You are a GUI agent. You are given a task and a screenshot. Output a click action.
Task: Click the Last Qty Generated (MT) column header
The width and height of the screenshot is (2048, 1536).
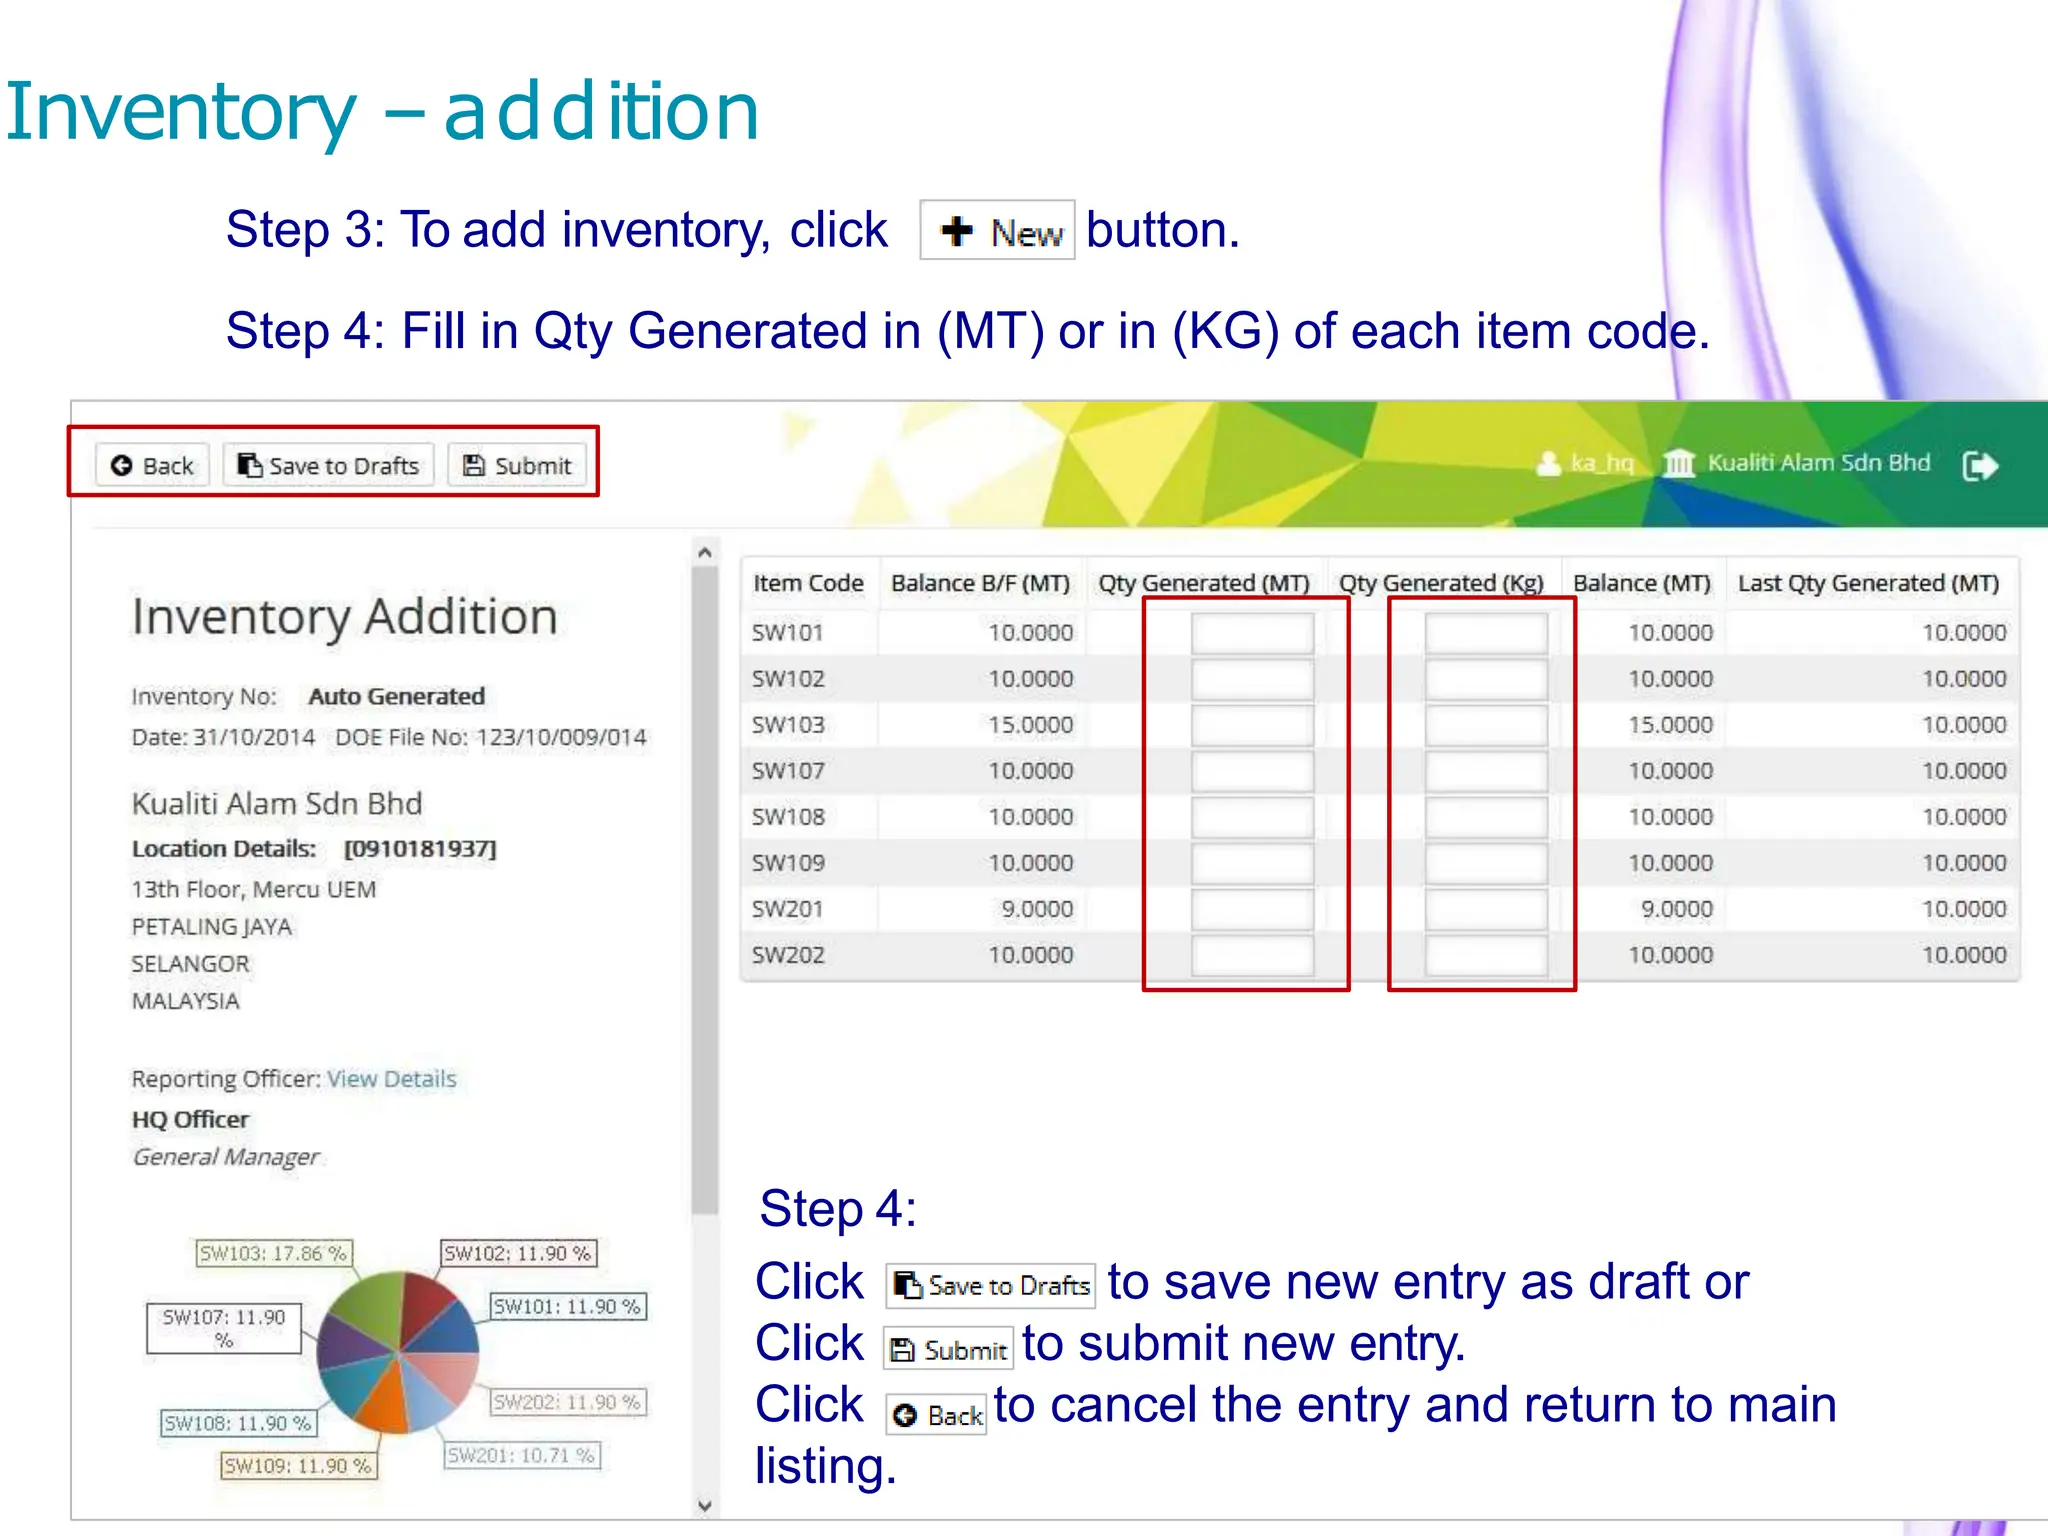tap(1867, 583)
